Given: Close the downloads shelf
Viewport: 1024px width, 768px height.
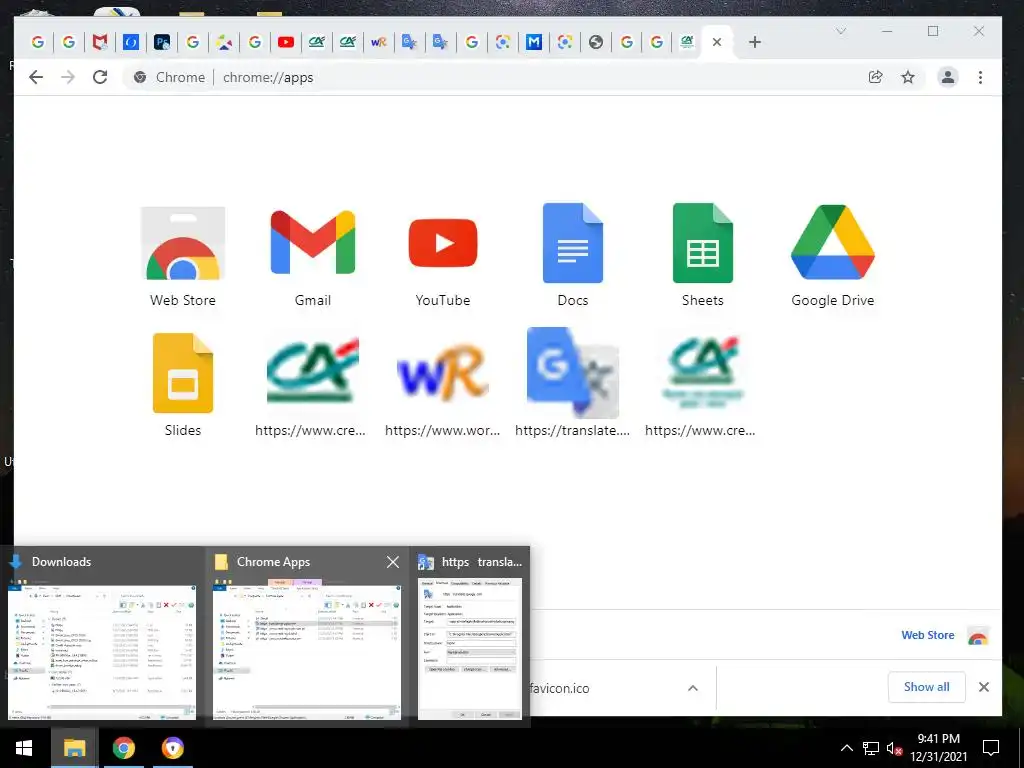Looking at the screenshot, I should pos(984,687).
